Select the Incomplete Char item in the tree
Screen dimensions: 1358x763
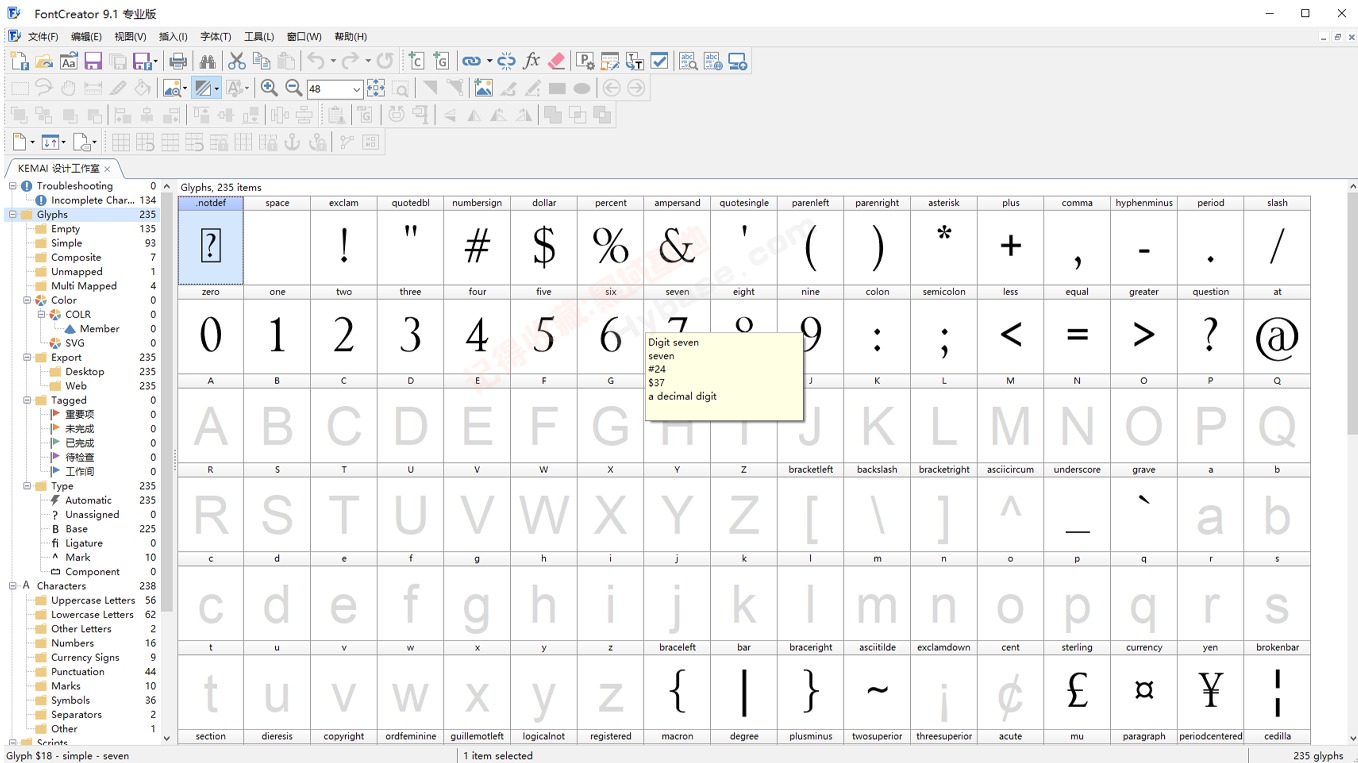(x=95, y=199)
